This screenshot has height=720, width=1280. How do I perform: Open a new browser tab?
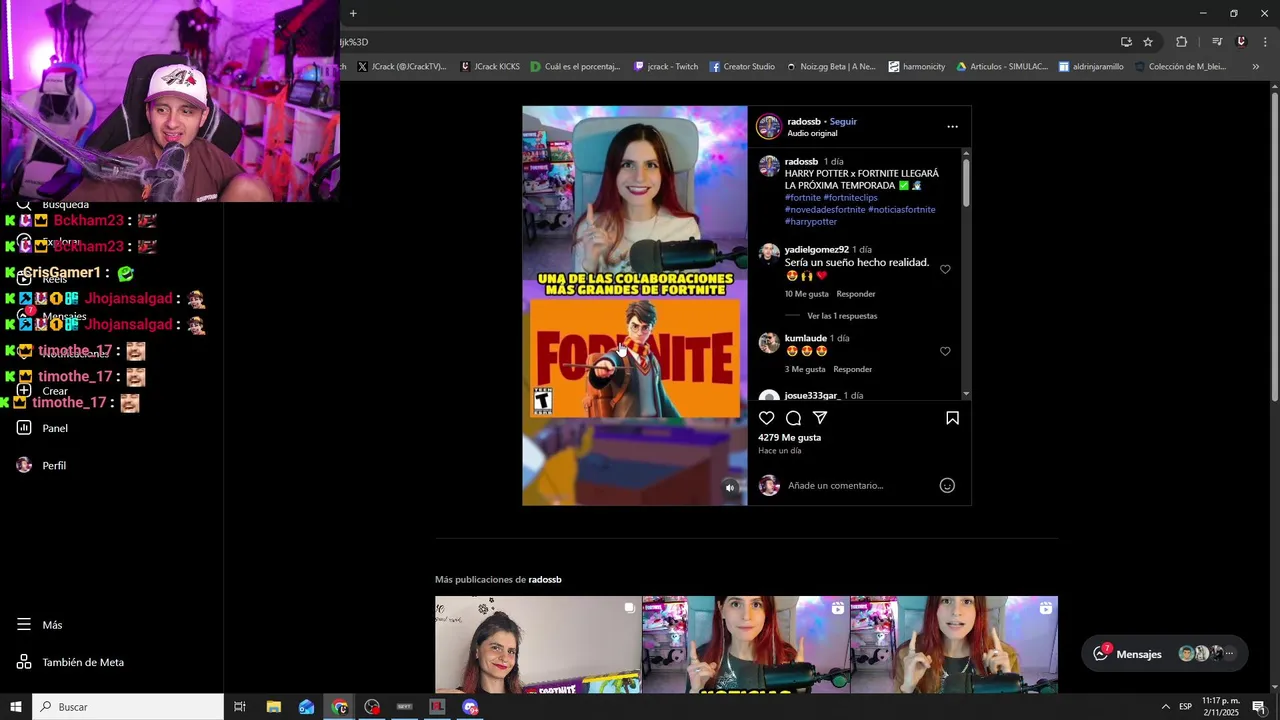[353, 13]
